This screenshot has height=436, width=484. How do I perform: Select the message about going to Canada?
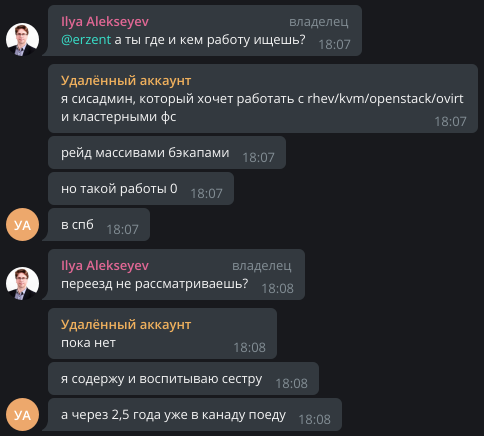click(195, 414)
